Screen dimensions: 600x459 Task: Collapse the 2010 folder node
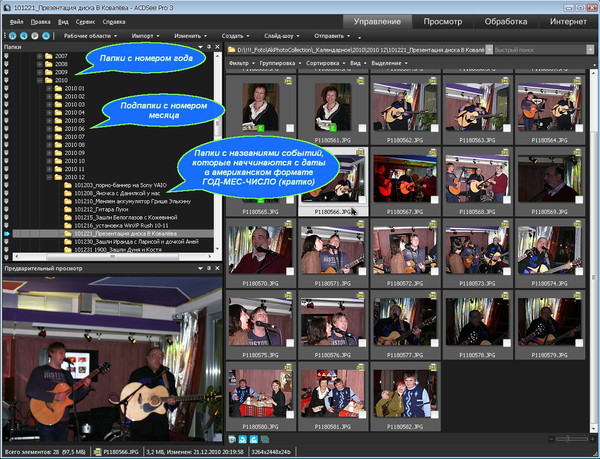pos(40,80)
